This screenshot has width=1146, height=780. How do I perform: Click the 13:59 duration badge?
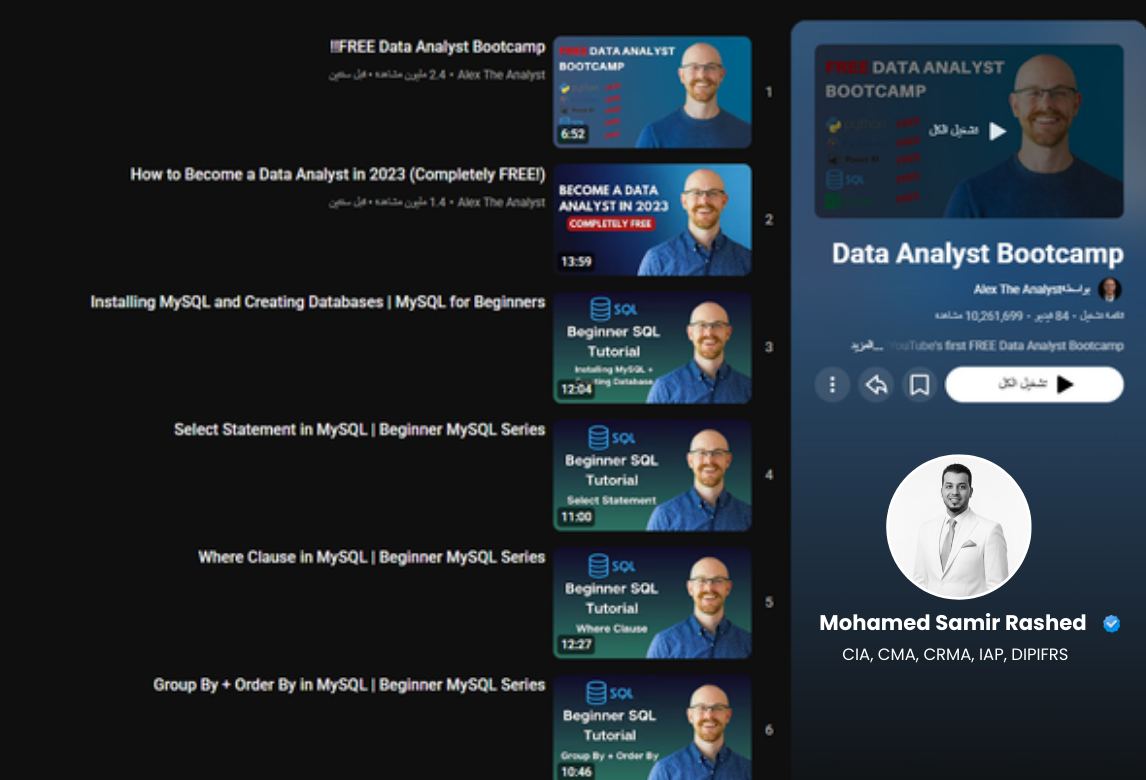click(577, 262)
